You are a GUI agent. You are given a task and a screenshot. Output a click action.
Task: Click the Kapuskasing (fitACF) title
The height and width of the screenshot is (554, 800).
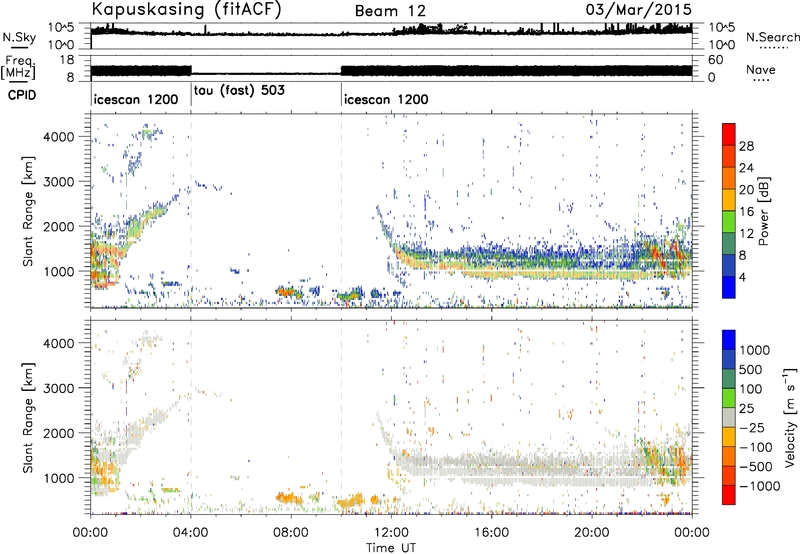186,10
